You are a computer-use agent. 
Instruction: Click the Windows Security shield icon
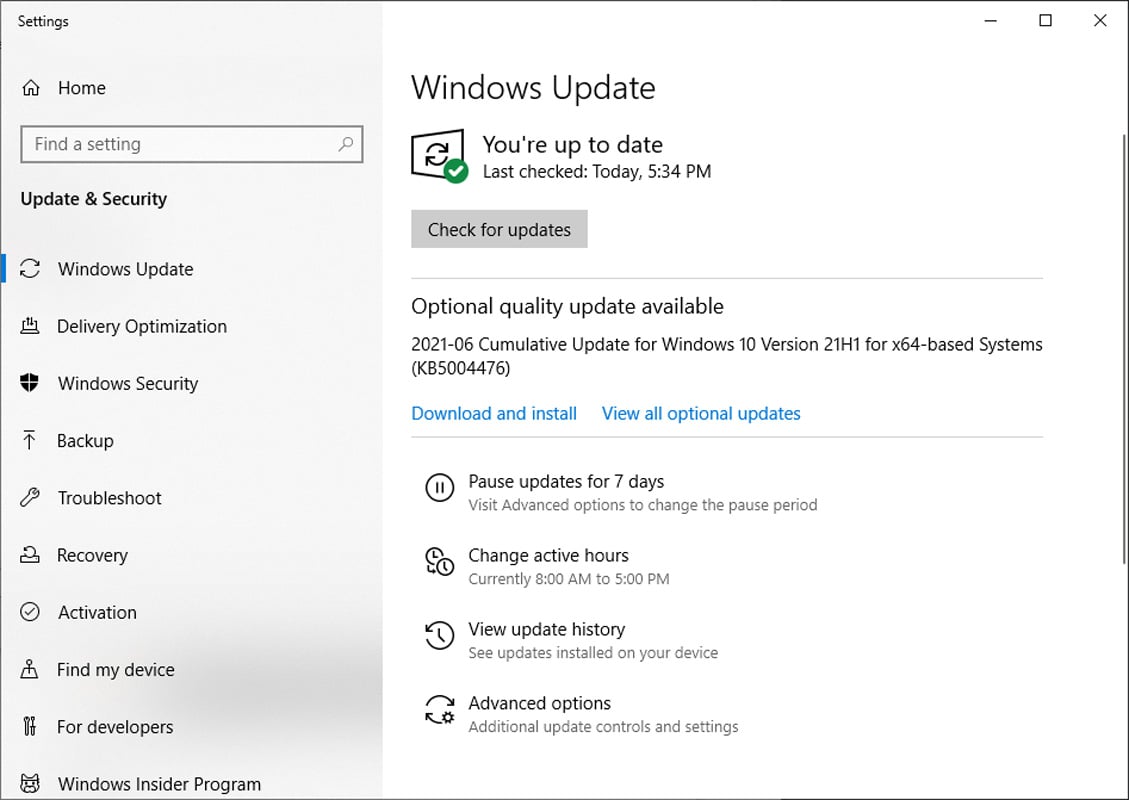coord(30,383)
